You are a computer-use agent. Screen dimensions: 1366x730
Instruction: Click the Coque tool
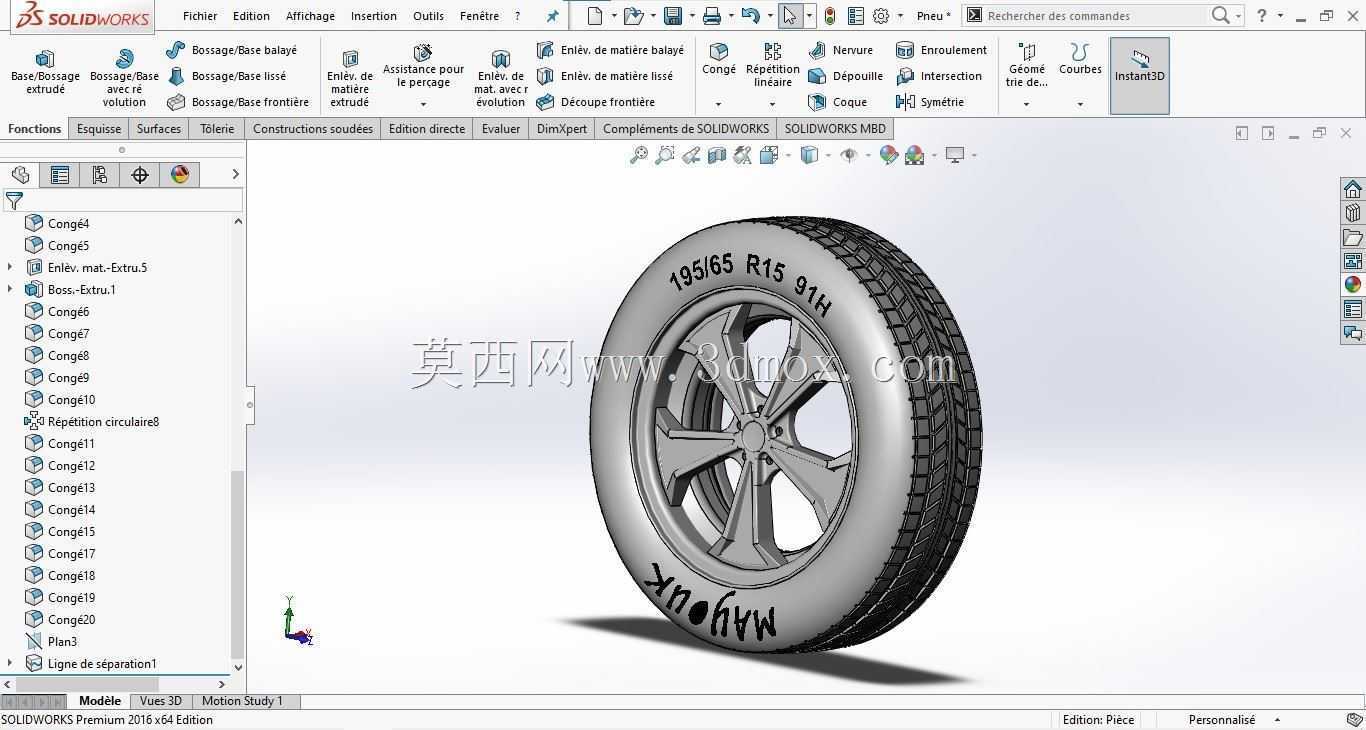tap(837, 102)
